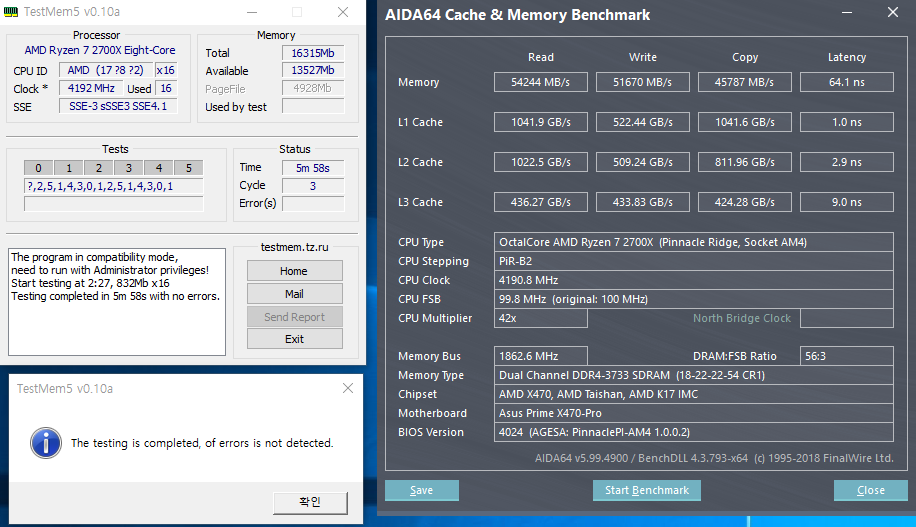The height and width of the screenshot is (527, 916).
Task: Click Motherboard value Asus Prime X470-Pro
Action: tap(693, 413)
